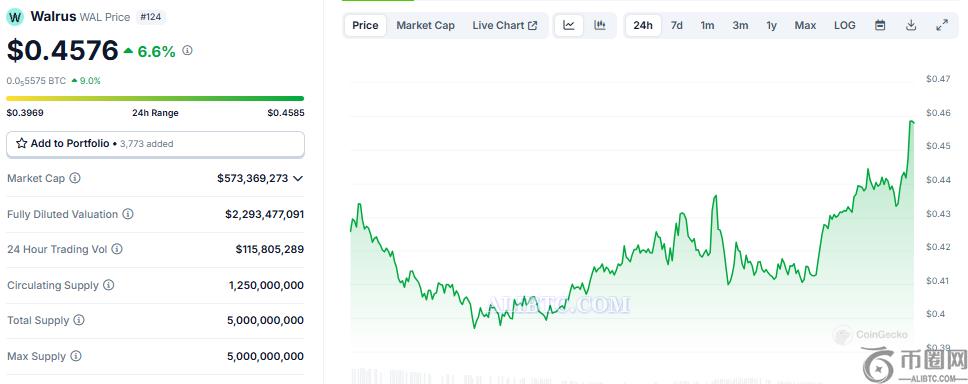Click info icon beside Market Cap
Viewport: 968px width, 384px height.
tap(75, 178)
